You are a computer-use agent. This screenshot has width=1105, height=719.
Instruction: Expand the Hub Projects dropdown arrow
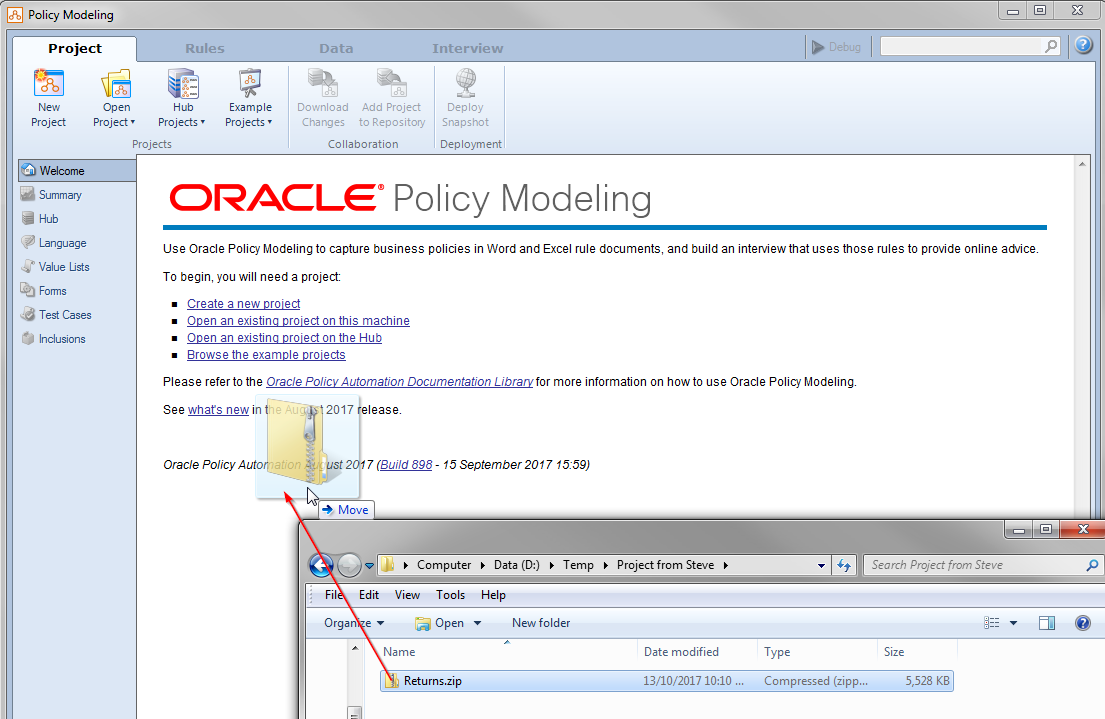point(202,122)
